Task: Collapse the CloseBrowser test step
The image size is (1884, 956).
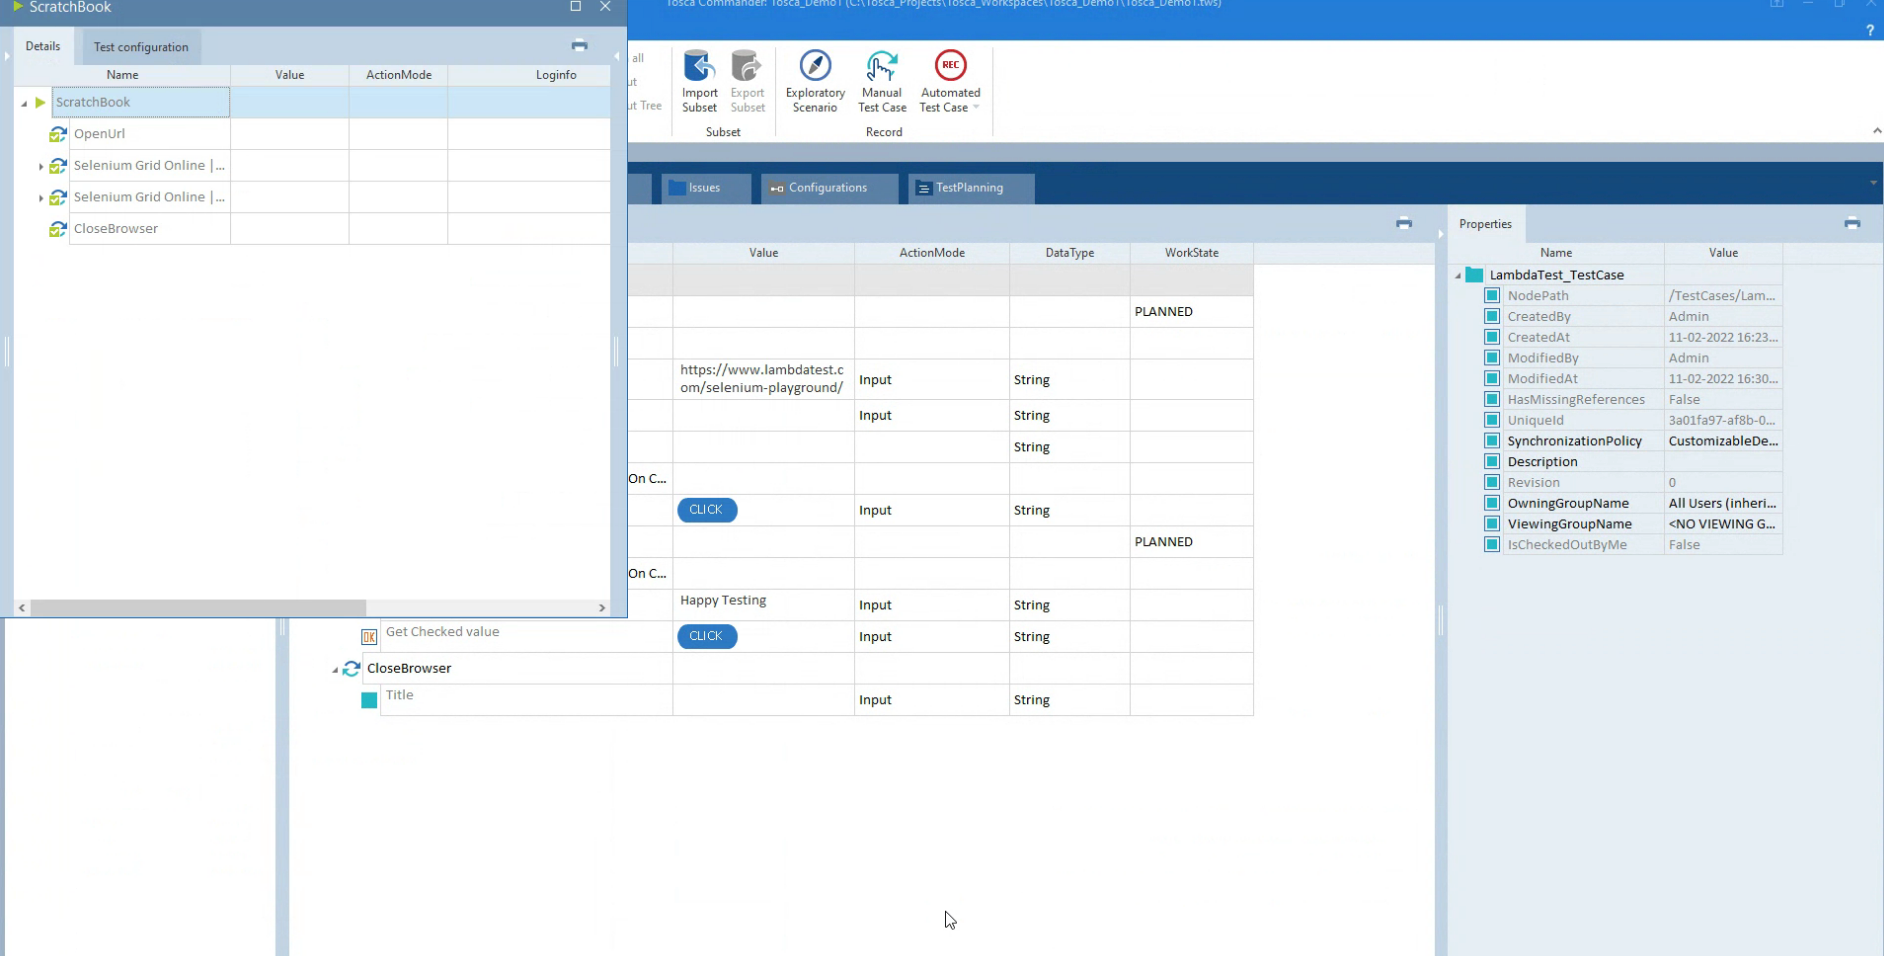Action: 335,670
